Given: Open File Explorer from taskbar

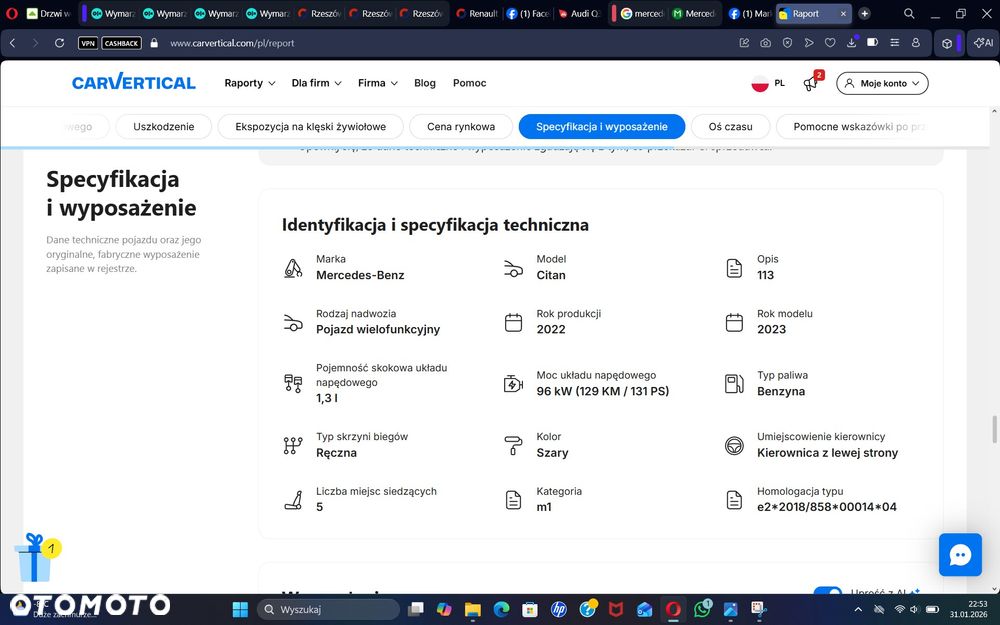Looking at the screenshot, I should [473, 610].
